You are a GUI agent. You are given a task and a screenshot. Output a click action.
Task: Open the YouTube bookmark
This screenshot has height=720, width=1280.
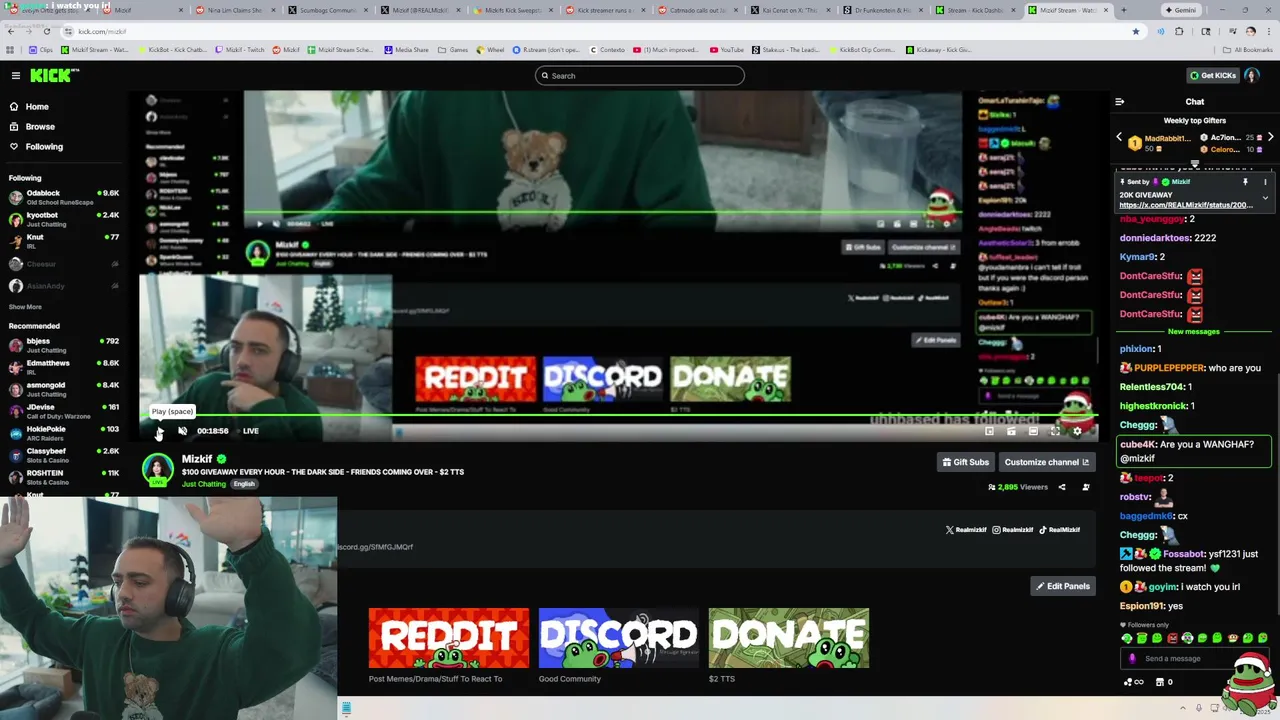(727, 49)
